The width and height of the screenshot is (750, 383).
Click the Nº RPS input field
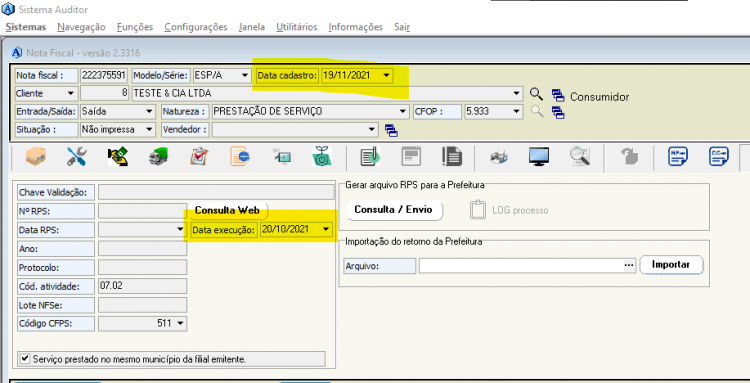coord(143,211)
